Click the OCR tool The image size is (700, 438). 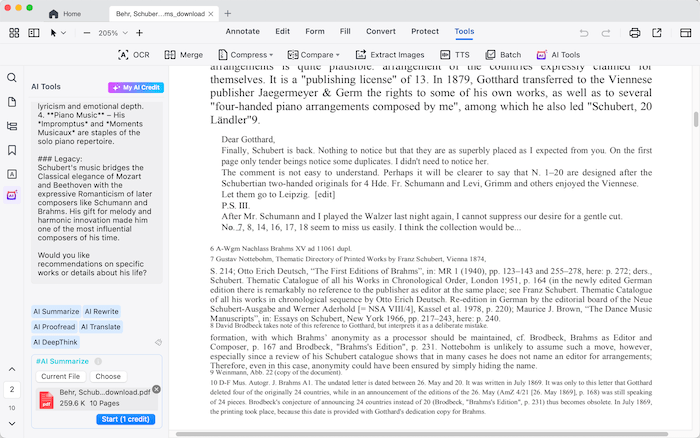coord(134,55)
